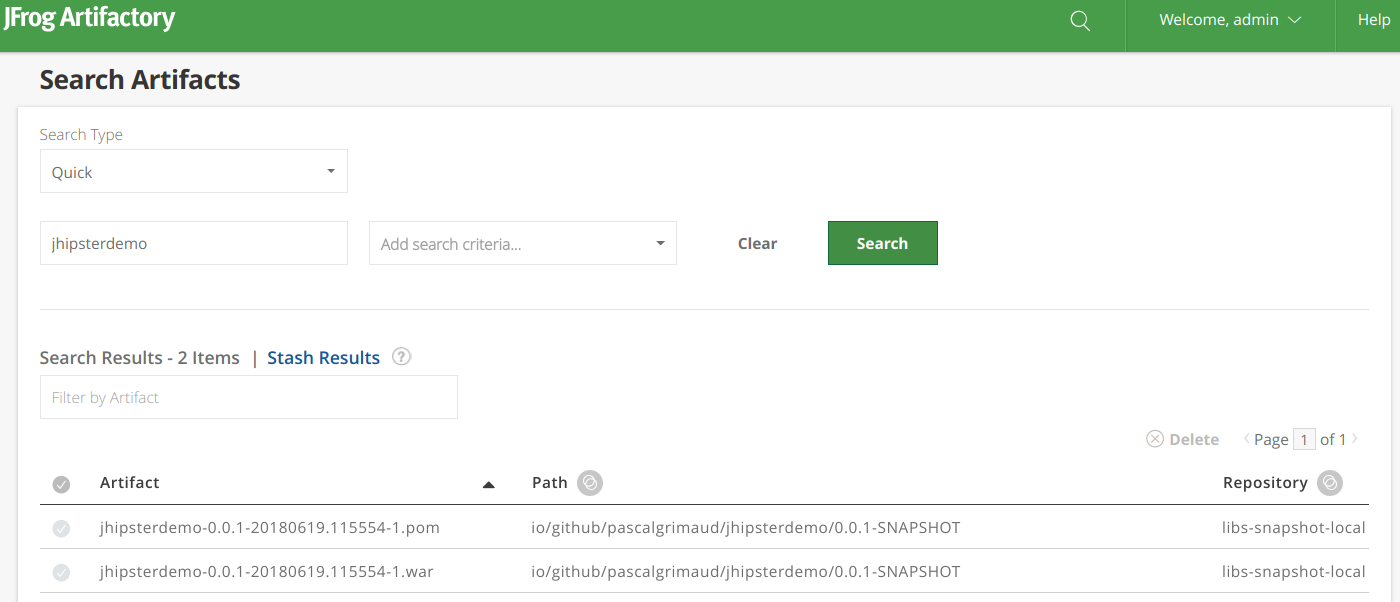This screenshot has width=1400, height=602.
Task: Click the Clear button
Action: (757, 244)
